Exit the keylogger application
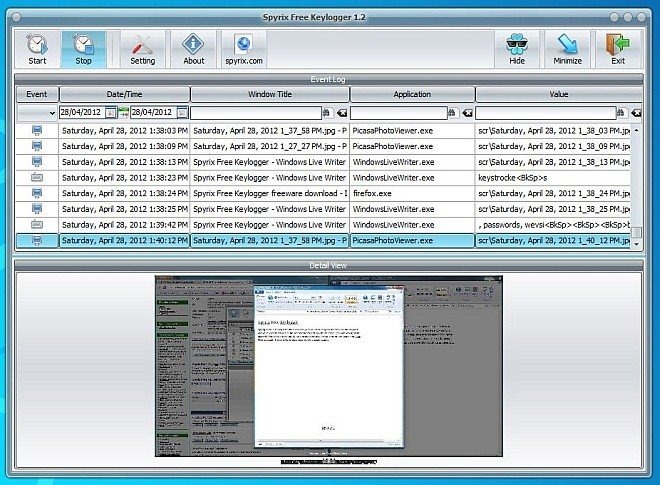Viewport: 660px width, 485px height. click(618, 49)
